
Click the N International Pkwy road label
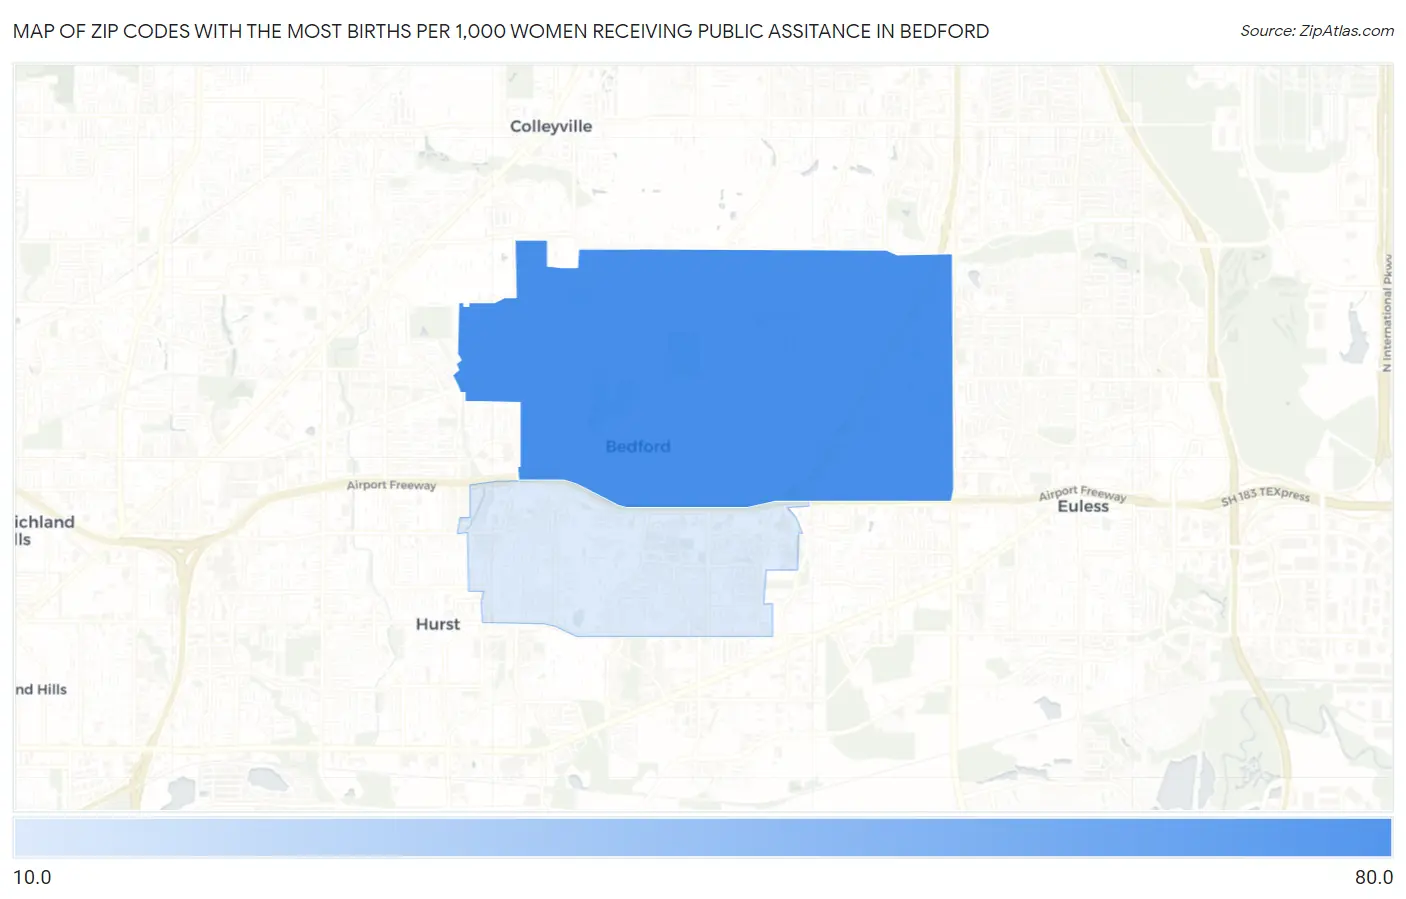[x=1387, y=313]
